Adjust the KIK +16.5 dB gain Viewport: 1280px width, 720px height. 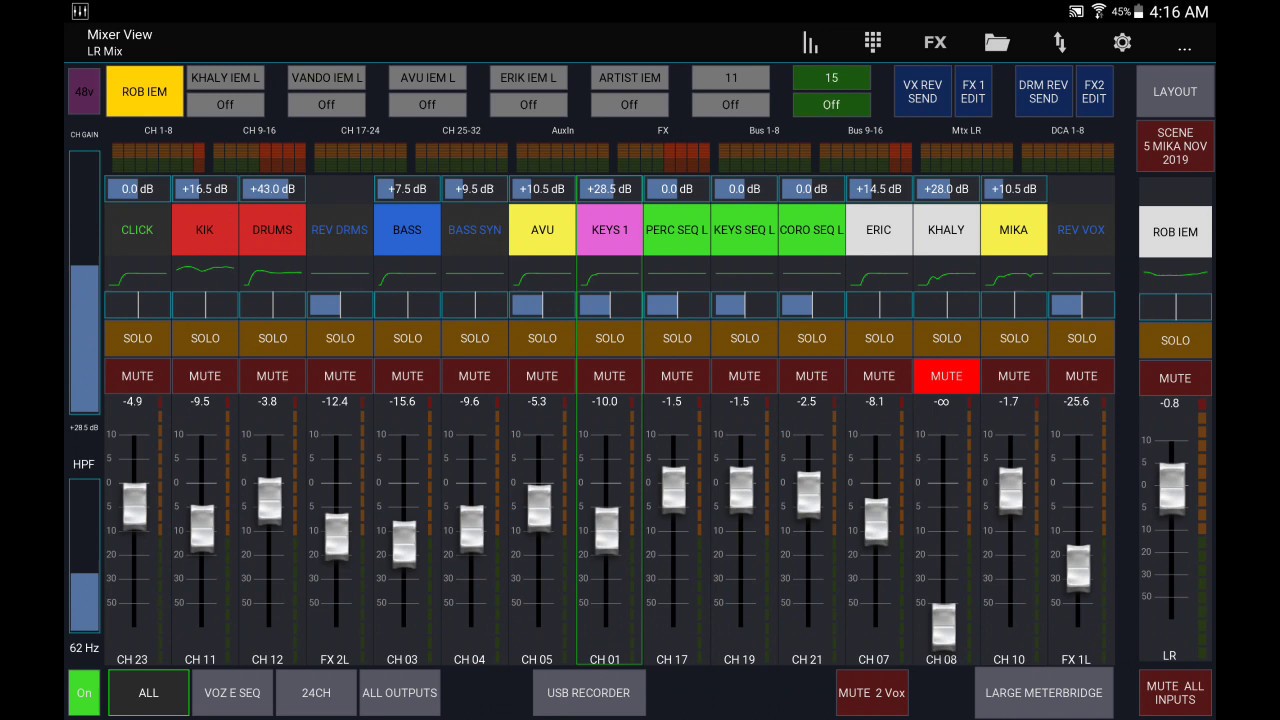tap(205, 189)
